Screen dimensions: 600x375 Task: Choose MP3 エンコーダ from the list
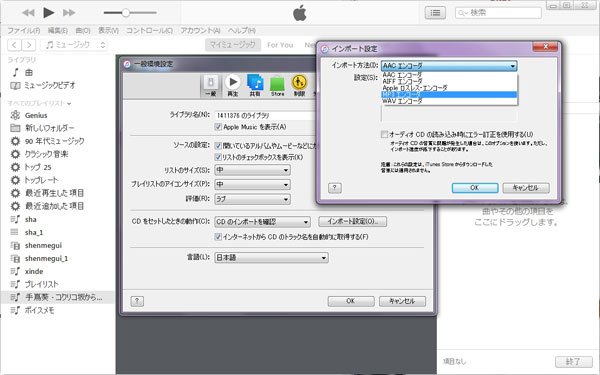(x=449, y=95)
